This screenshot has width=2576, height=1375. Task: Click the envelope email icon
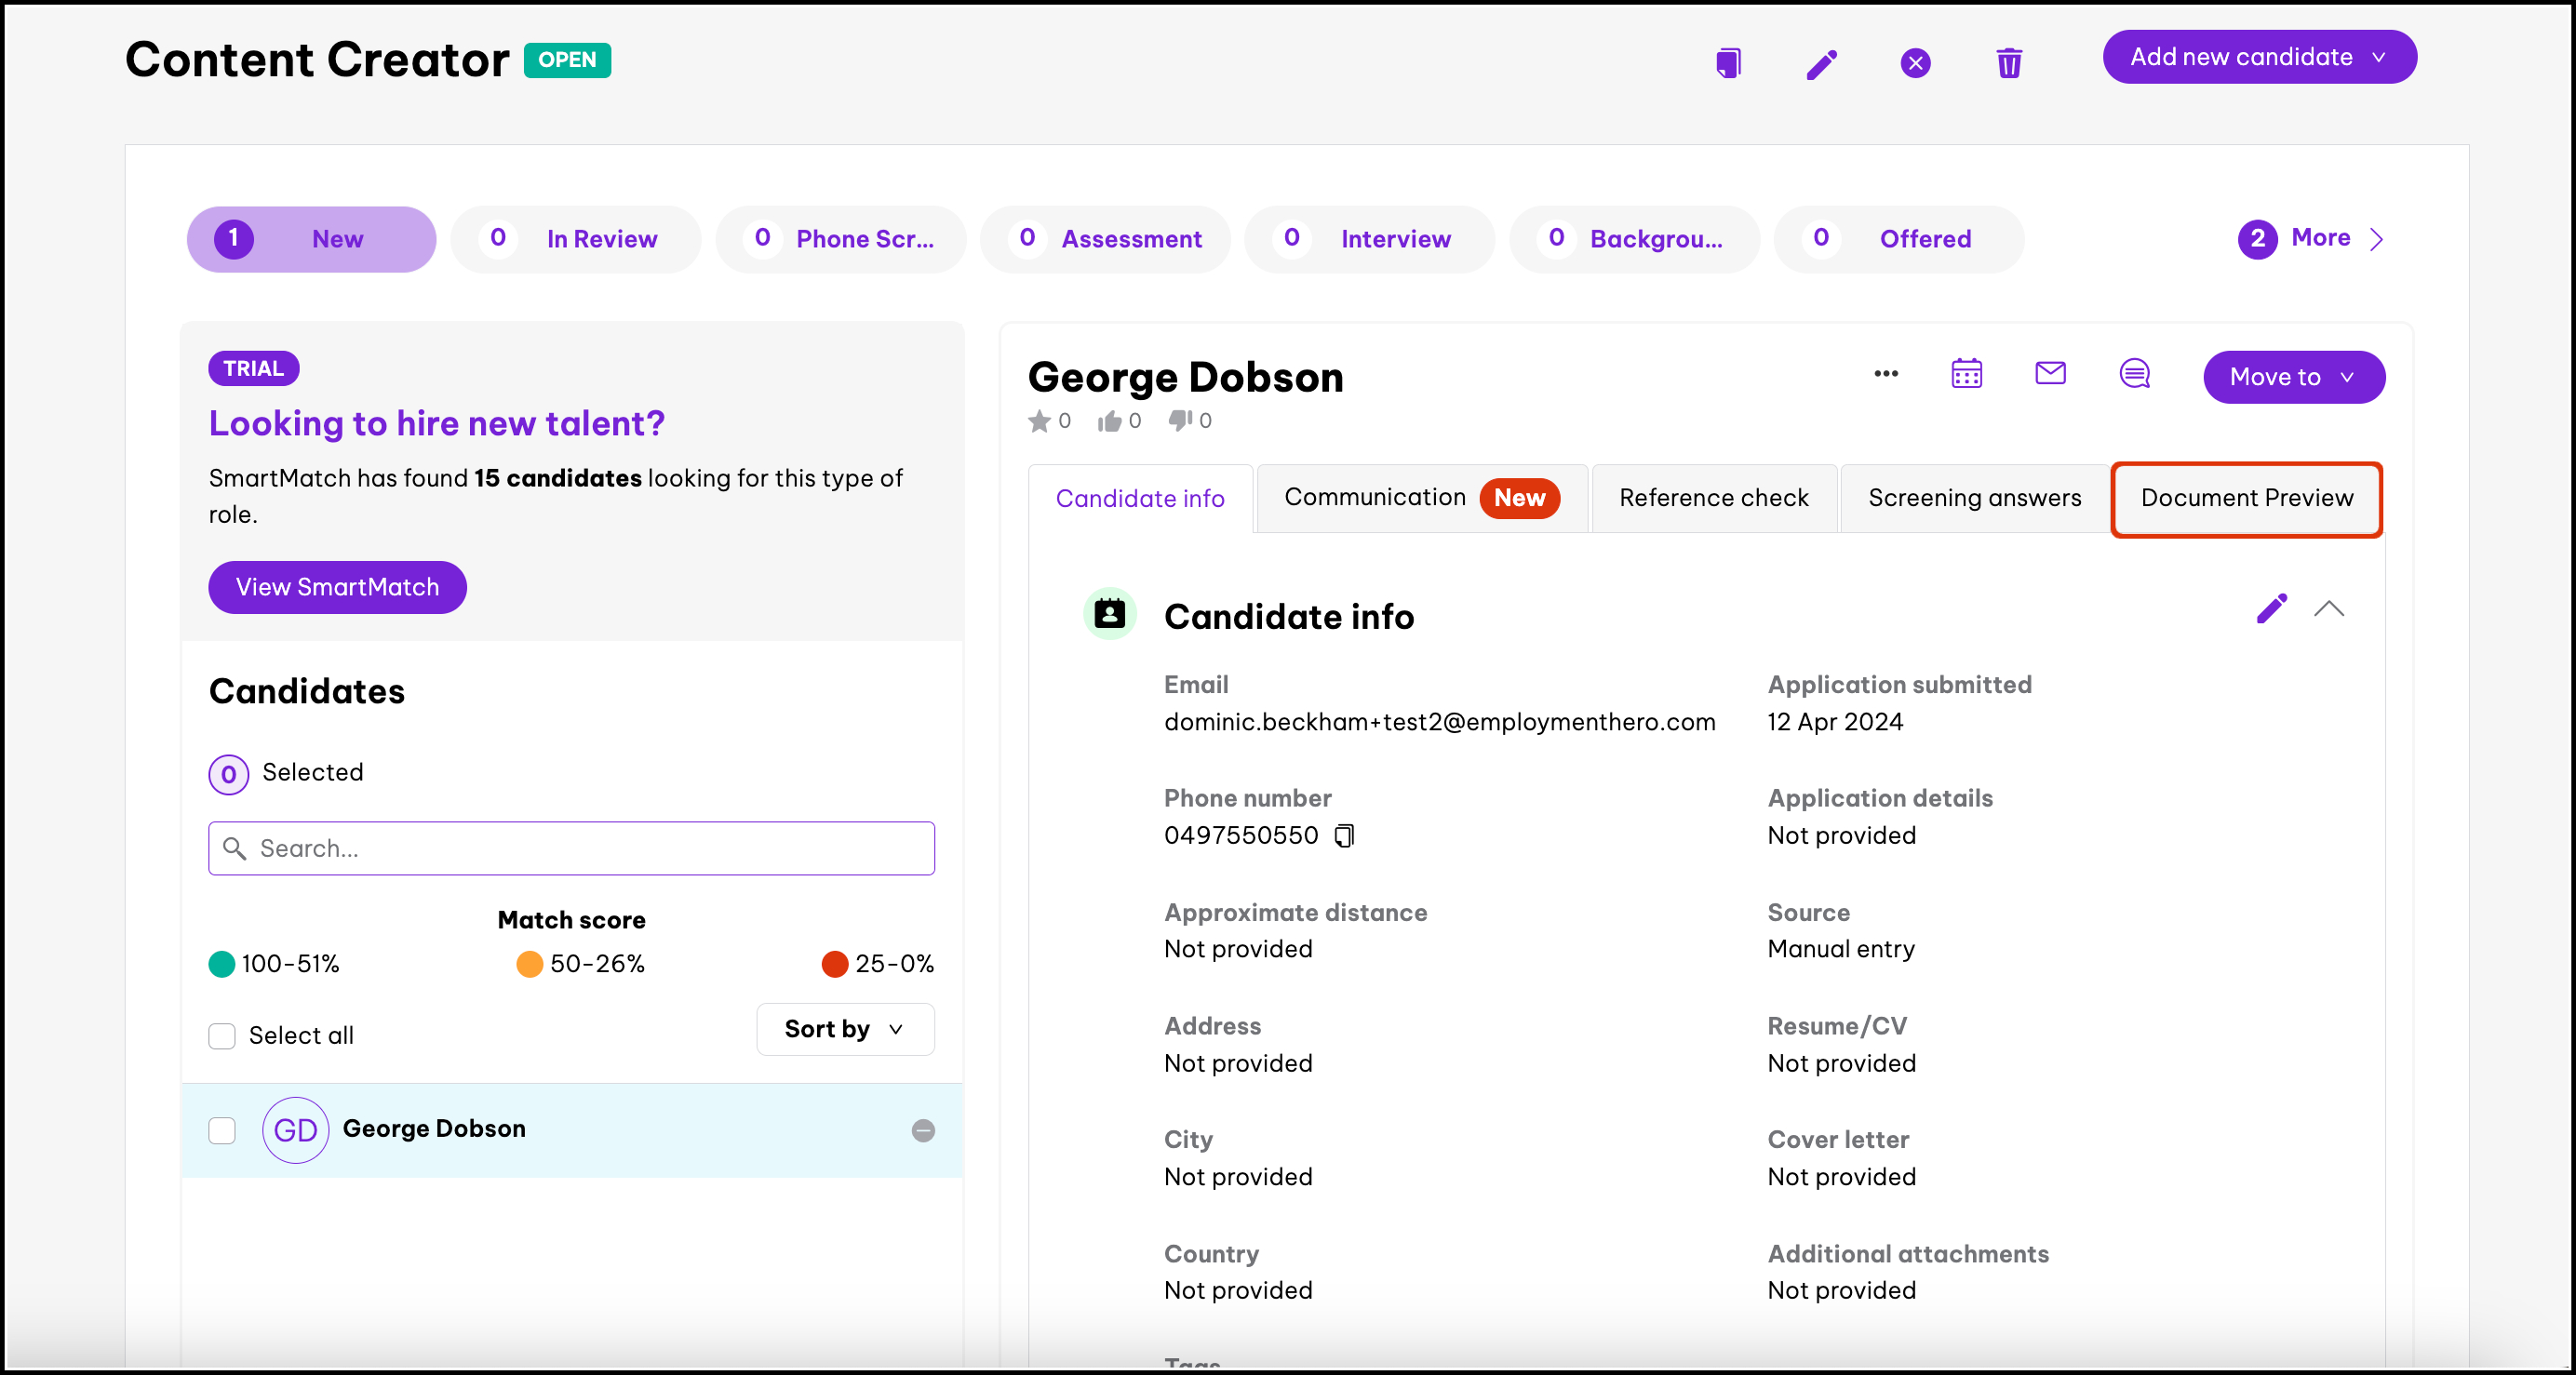click(2050, 374)
